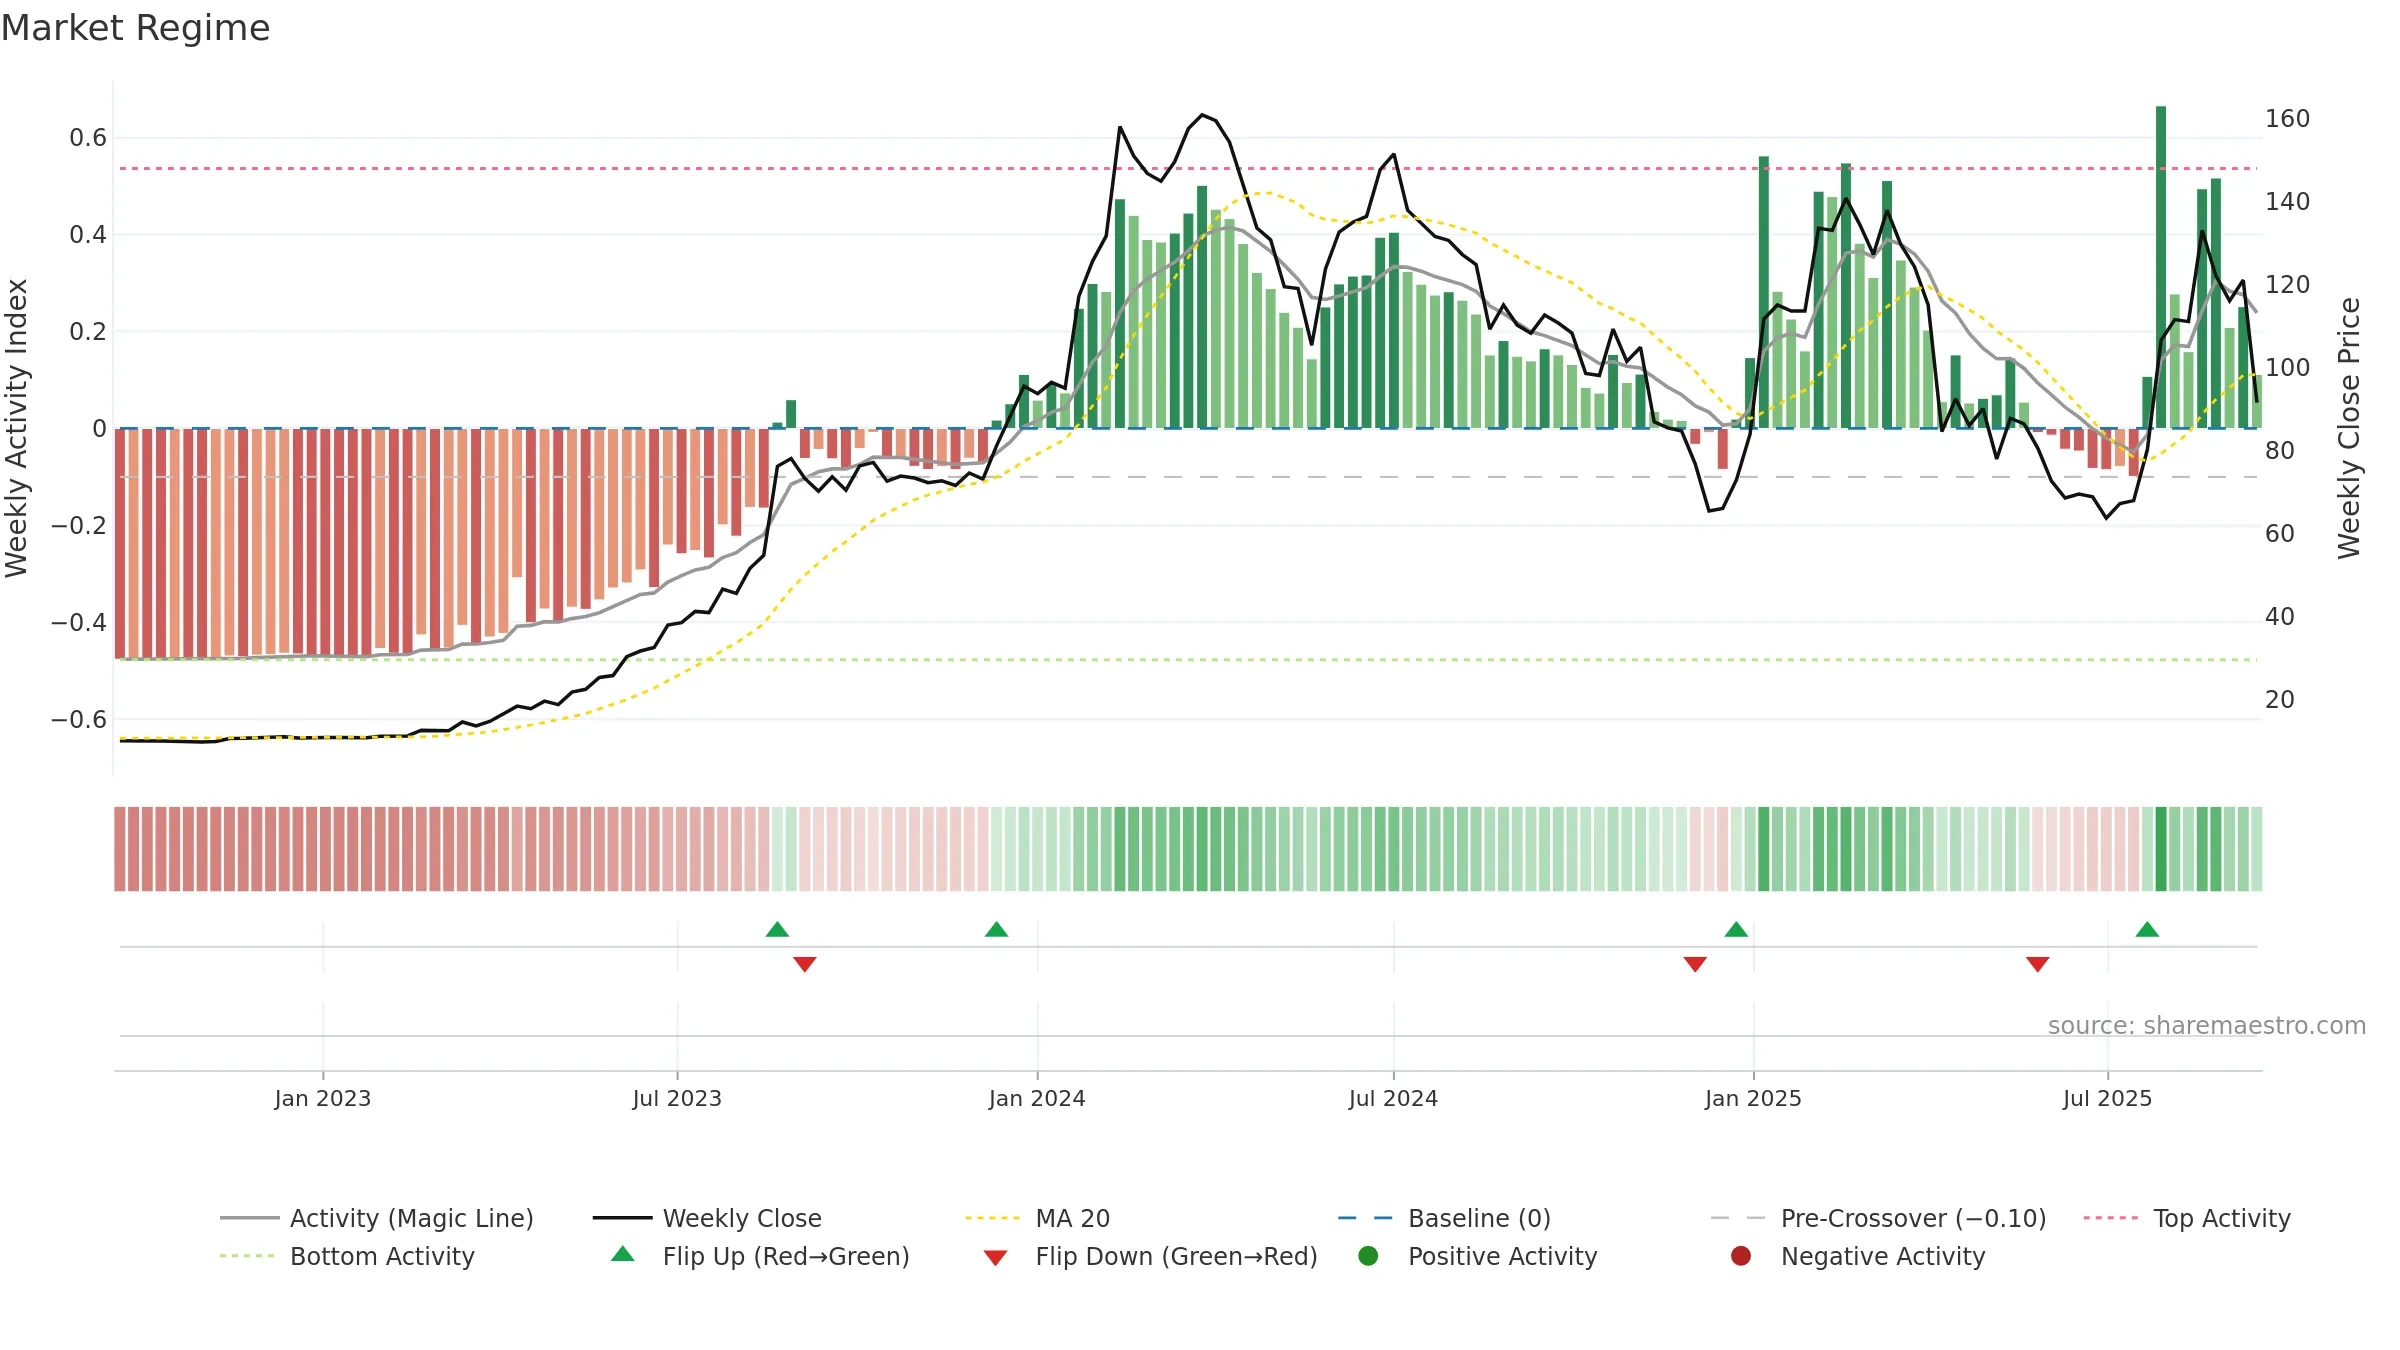This screenshot has width=2400, height=1350.
Task: Click the Weekly Activity Index axis title
Action: 17,428
